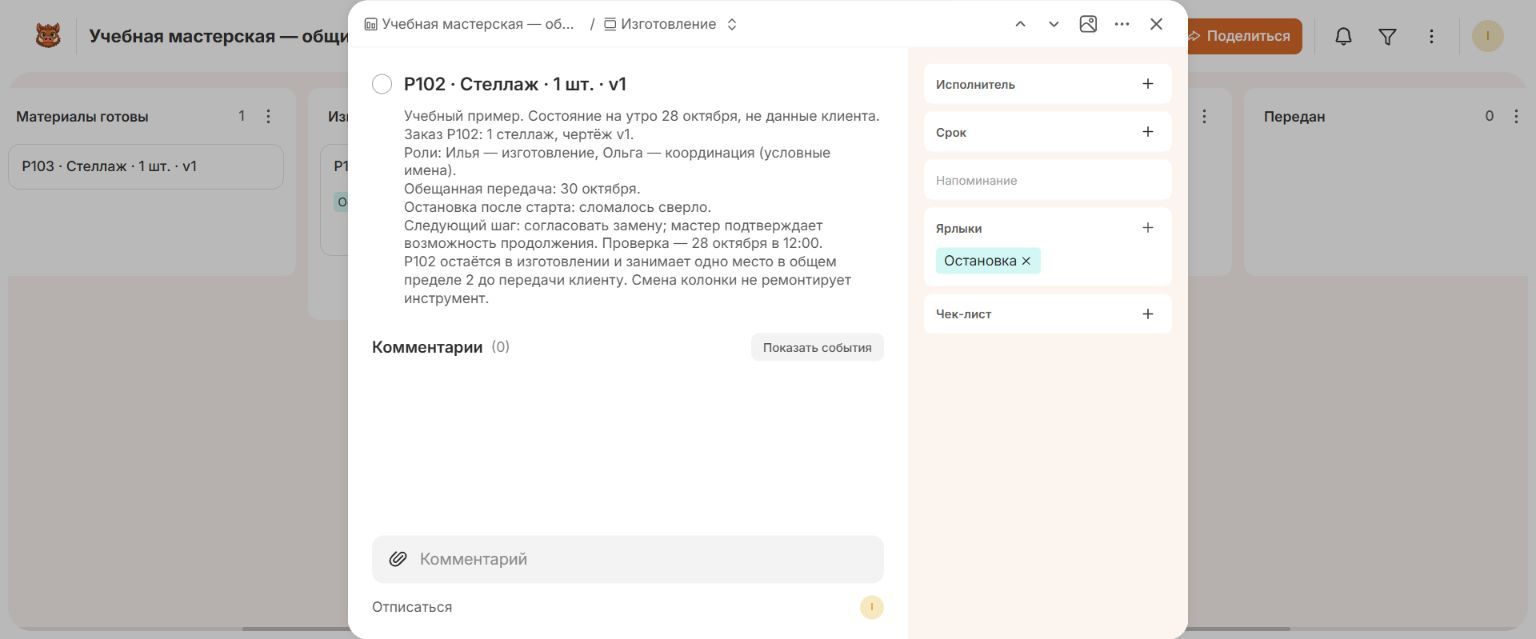Open the notifications bell

1343,36
